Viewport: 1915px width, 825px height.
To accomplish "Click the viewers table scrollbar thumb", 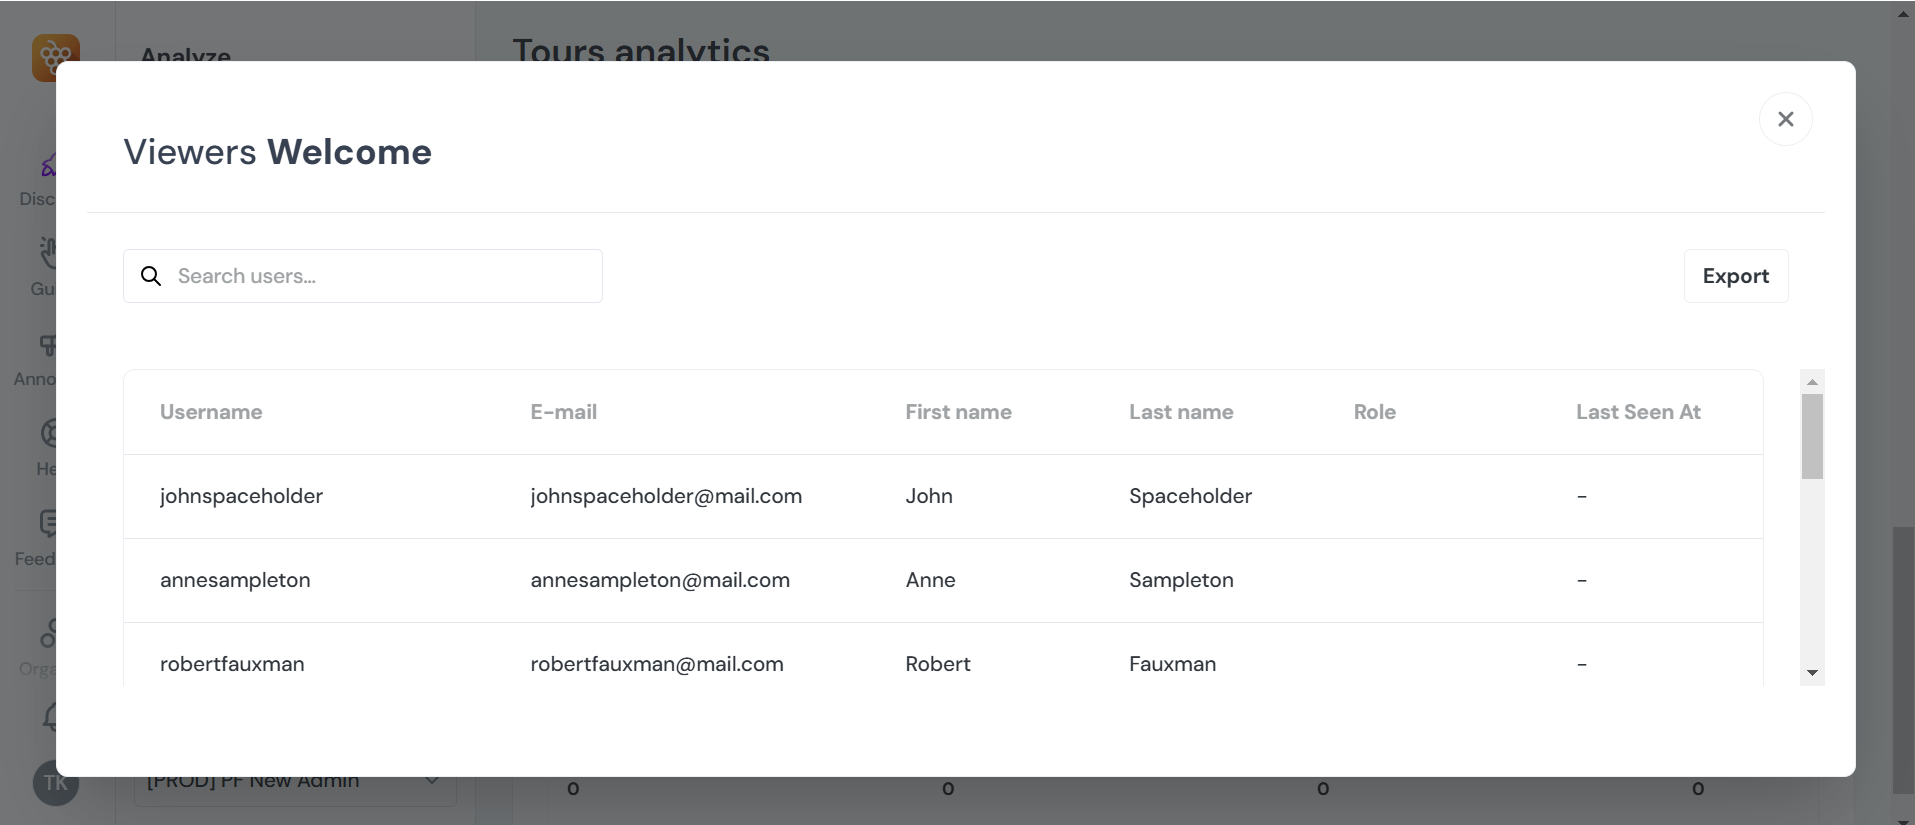I will pos(1812,436).
